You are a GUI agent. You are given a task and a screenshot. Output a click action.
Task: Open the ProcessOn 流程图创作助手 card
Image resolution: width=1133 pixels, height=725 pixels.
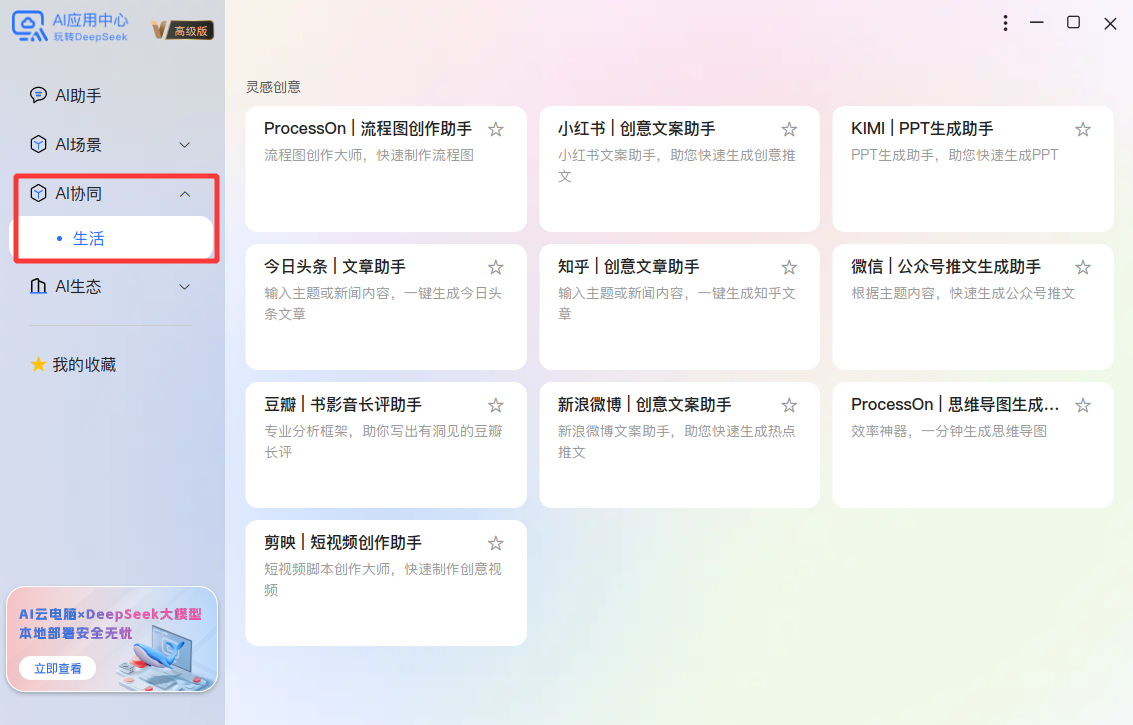tap(386, 169)
